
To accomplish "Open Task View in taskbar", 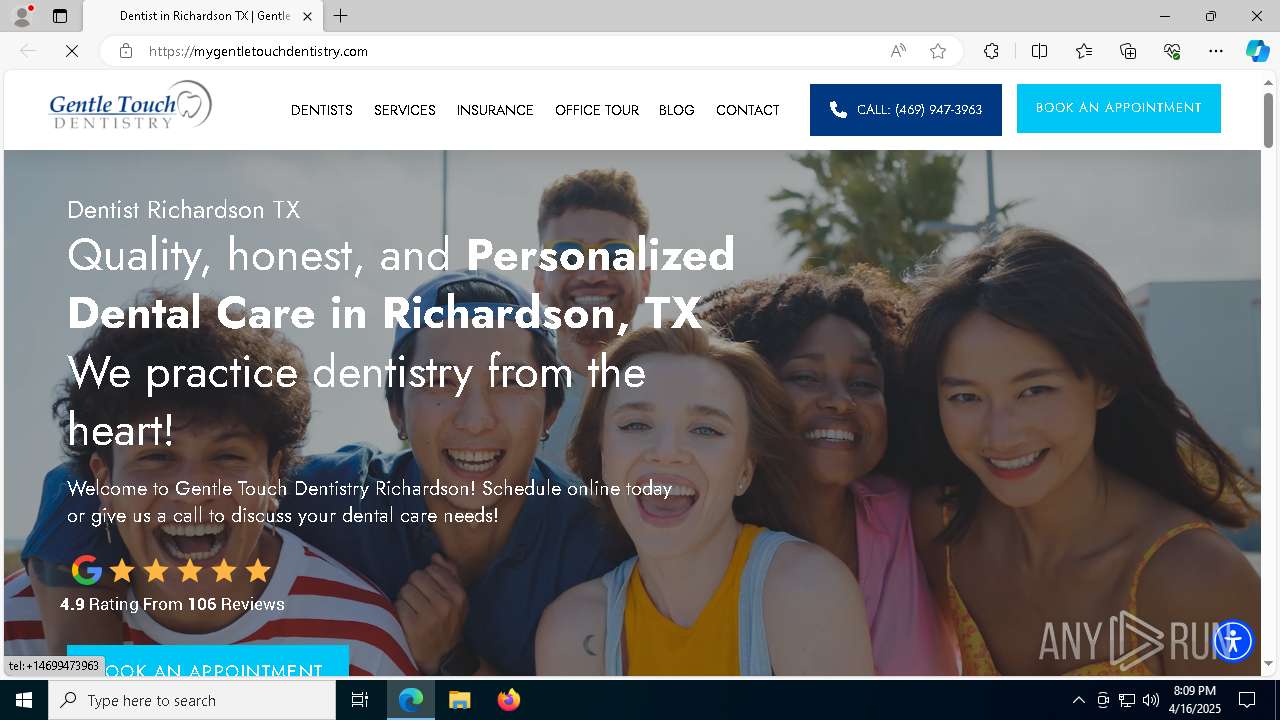I will (360, 700).
